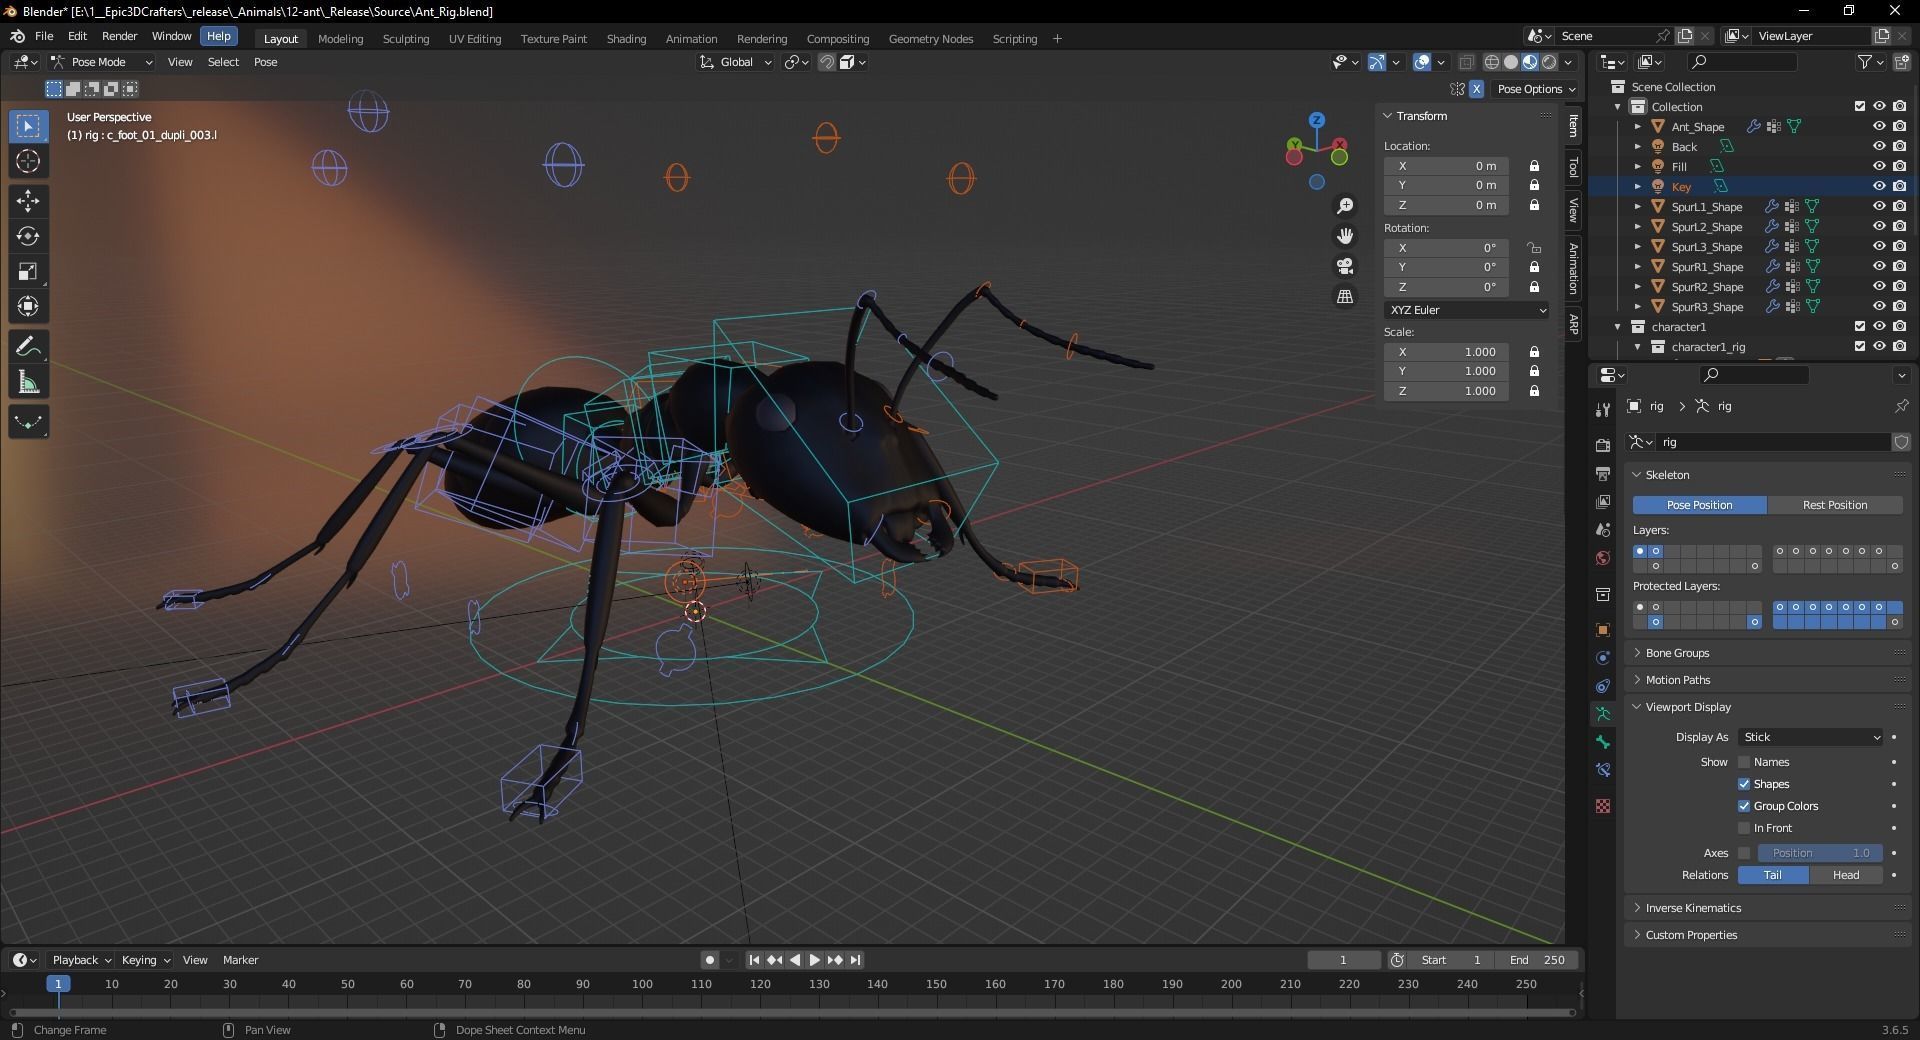Open the Object properties tab icon
Screen dimensions: 1920x1040
coord(1603,629)
